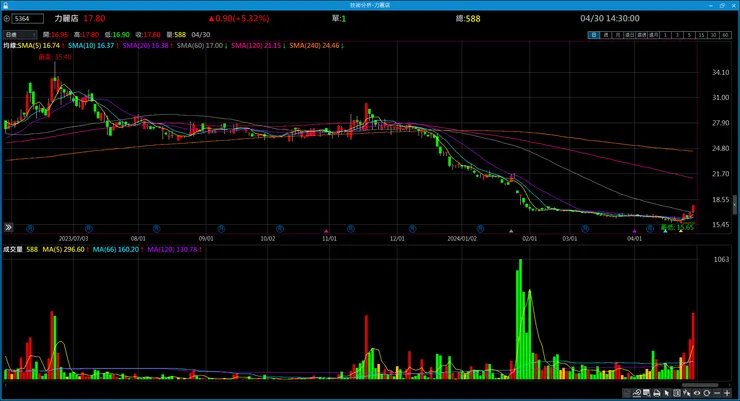Image resolution: width=740 pixels, height=401 pixels.
Task: Click the volume MA(5) 296.60 label
Action: (66, 250)
